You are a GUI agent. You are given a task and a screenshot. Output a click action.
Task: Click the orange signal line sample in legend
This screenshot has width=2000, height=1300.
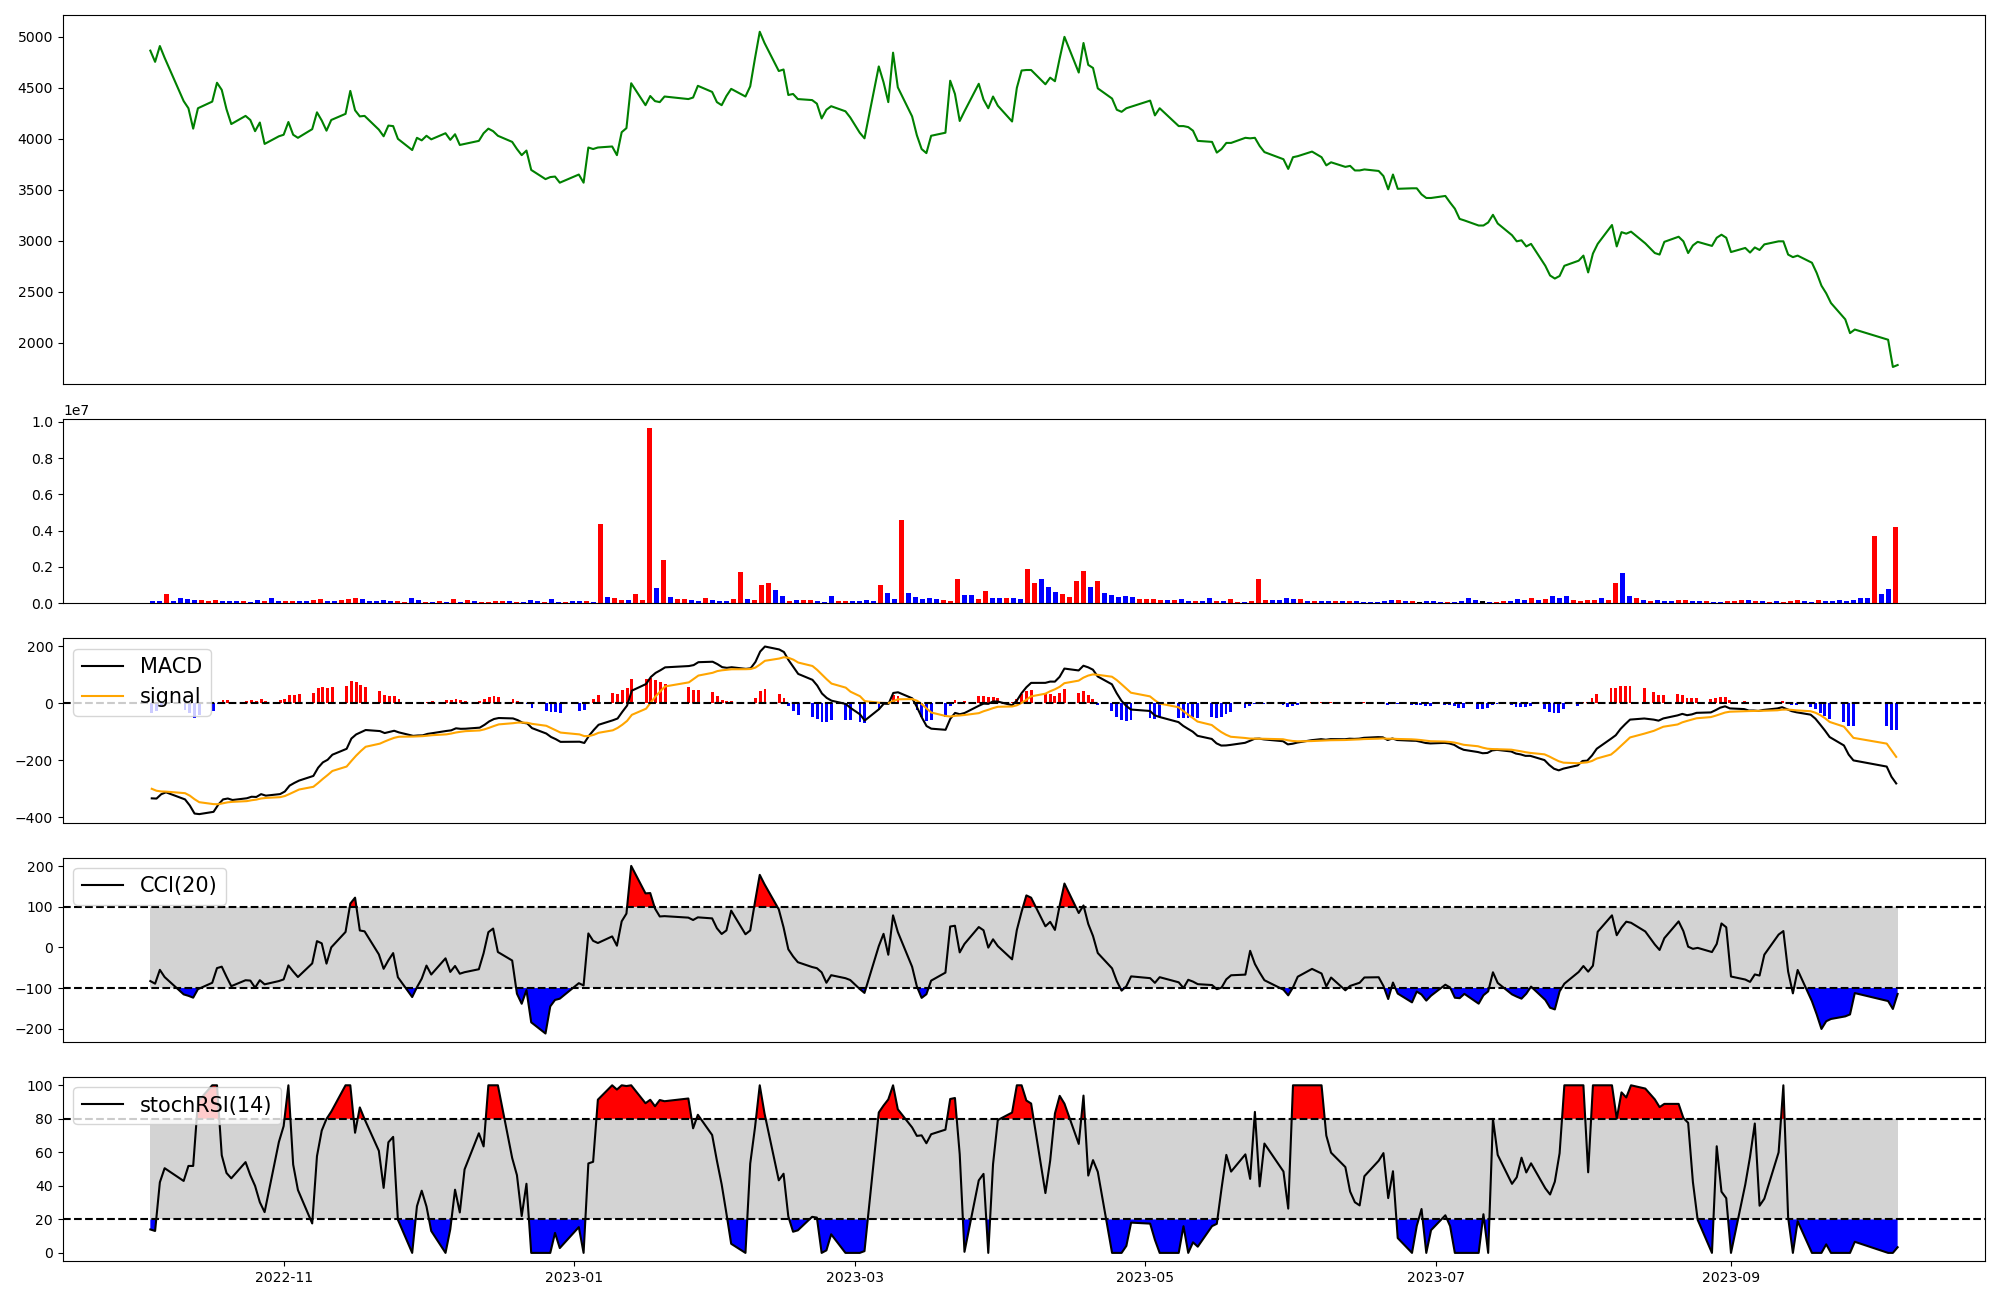(x=102, y=696)
